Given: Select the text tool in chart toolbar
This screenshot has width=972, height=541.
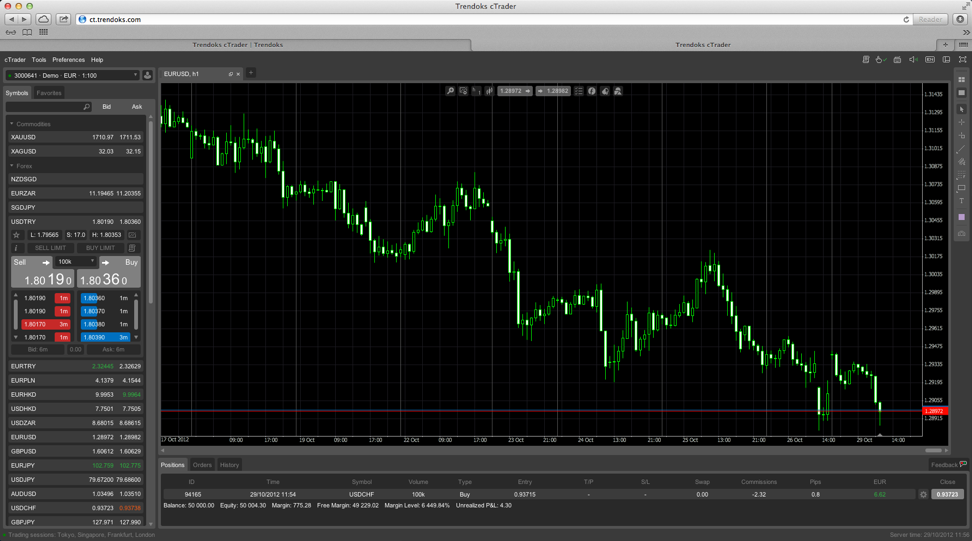Looking at the screenshot, I should 962,202.
